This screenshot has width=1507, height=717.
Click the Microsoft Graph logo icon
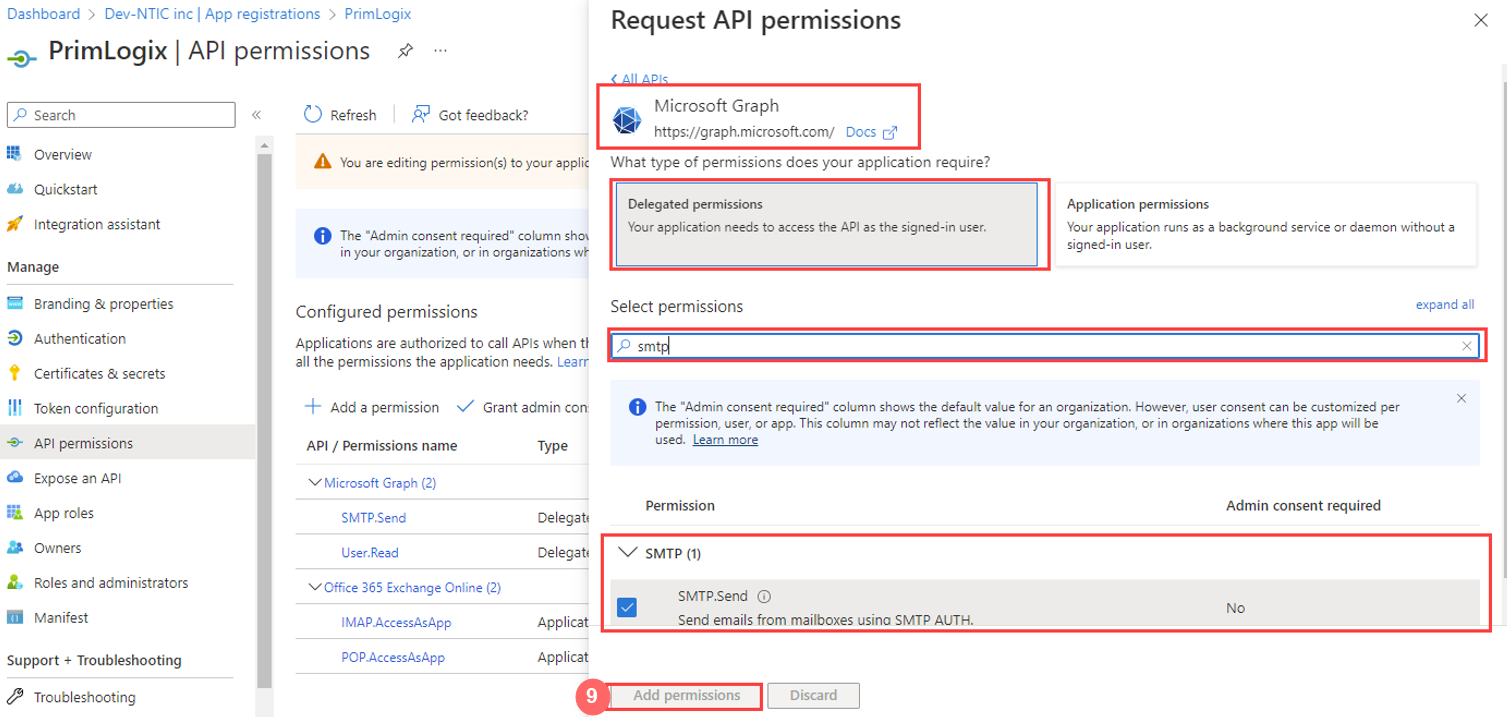click(x=627, y=119)
